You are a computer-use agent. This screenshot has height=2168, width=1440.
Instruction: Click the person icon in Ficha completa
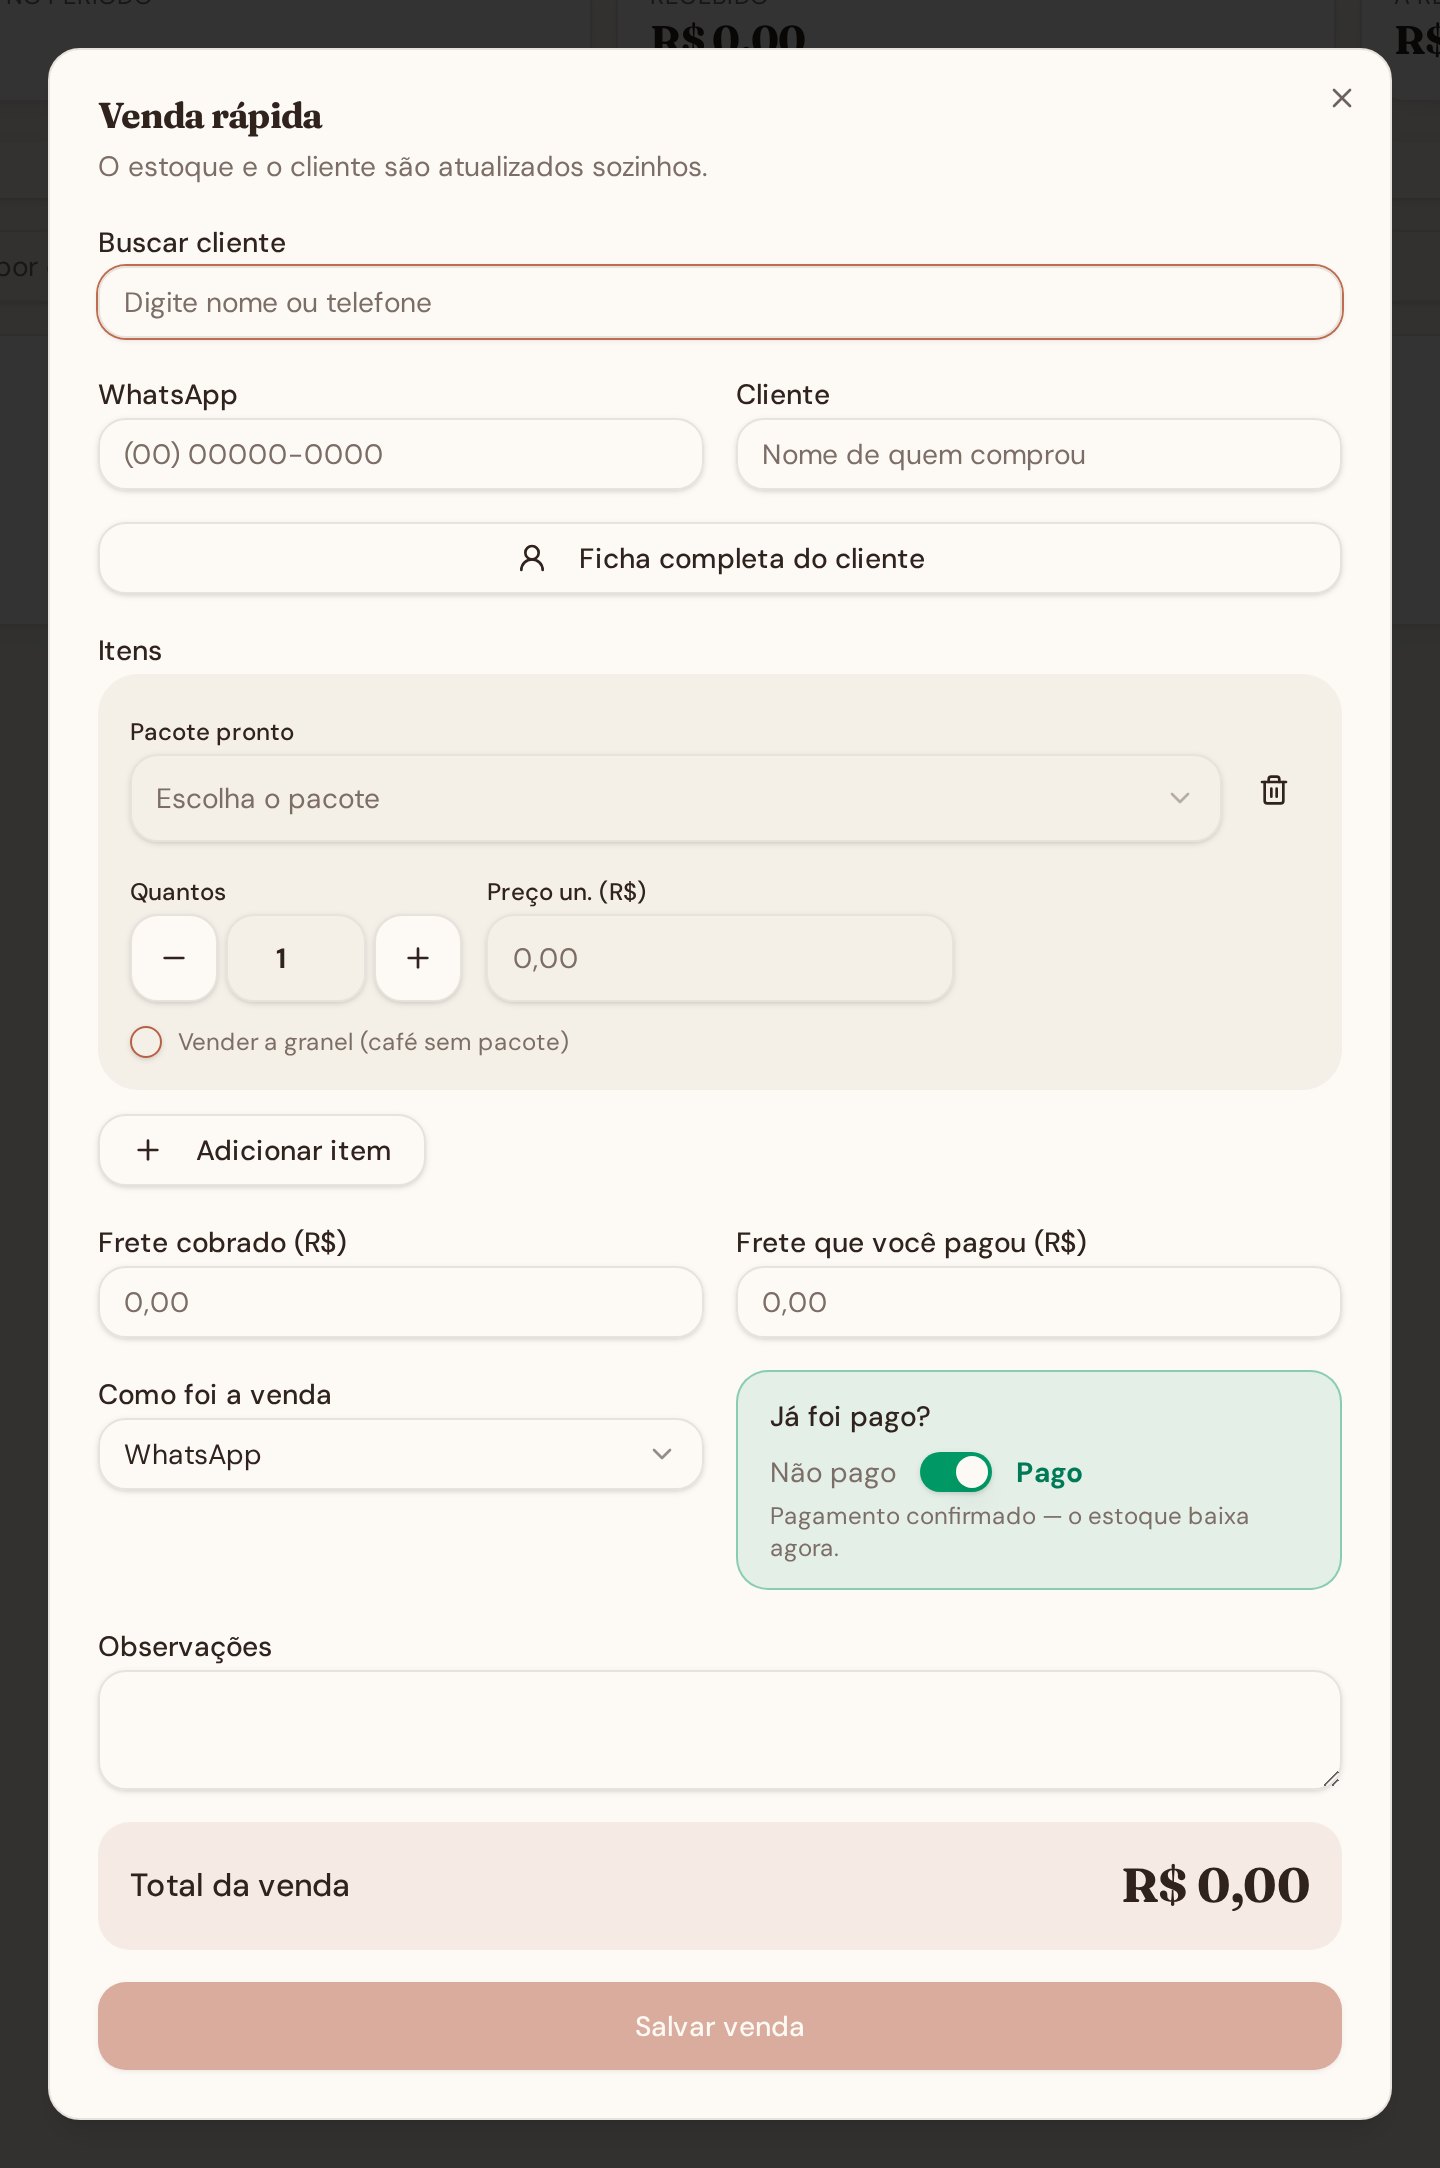click(532, 558)
